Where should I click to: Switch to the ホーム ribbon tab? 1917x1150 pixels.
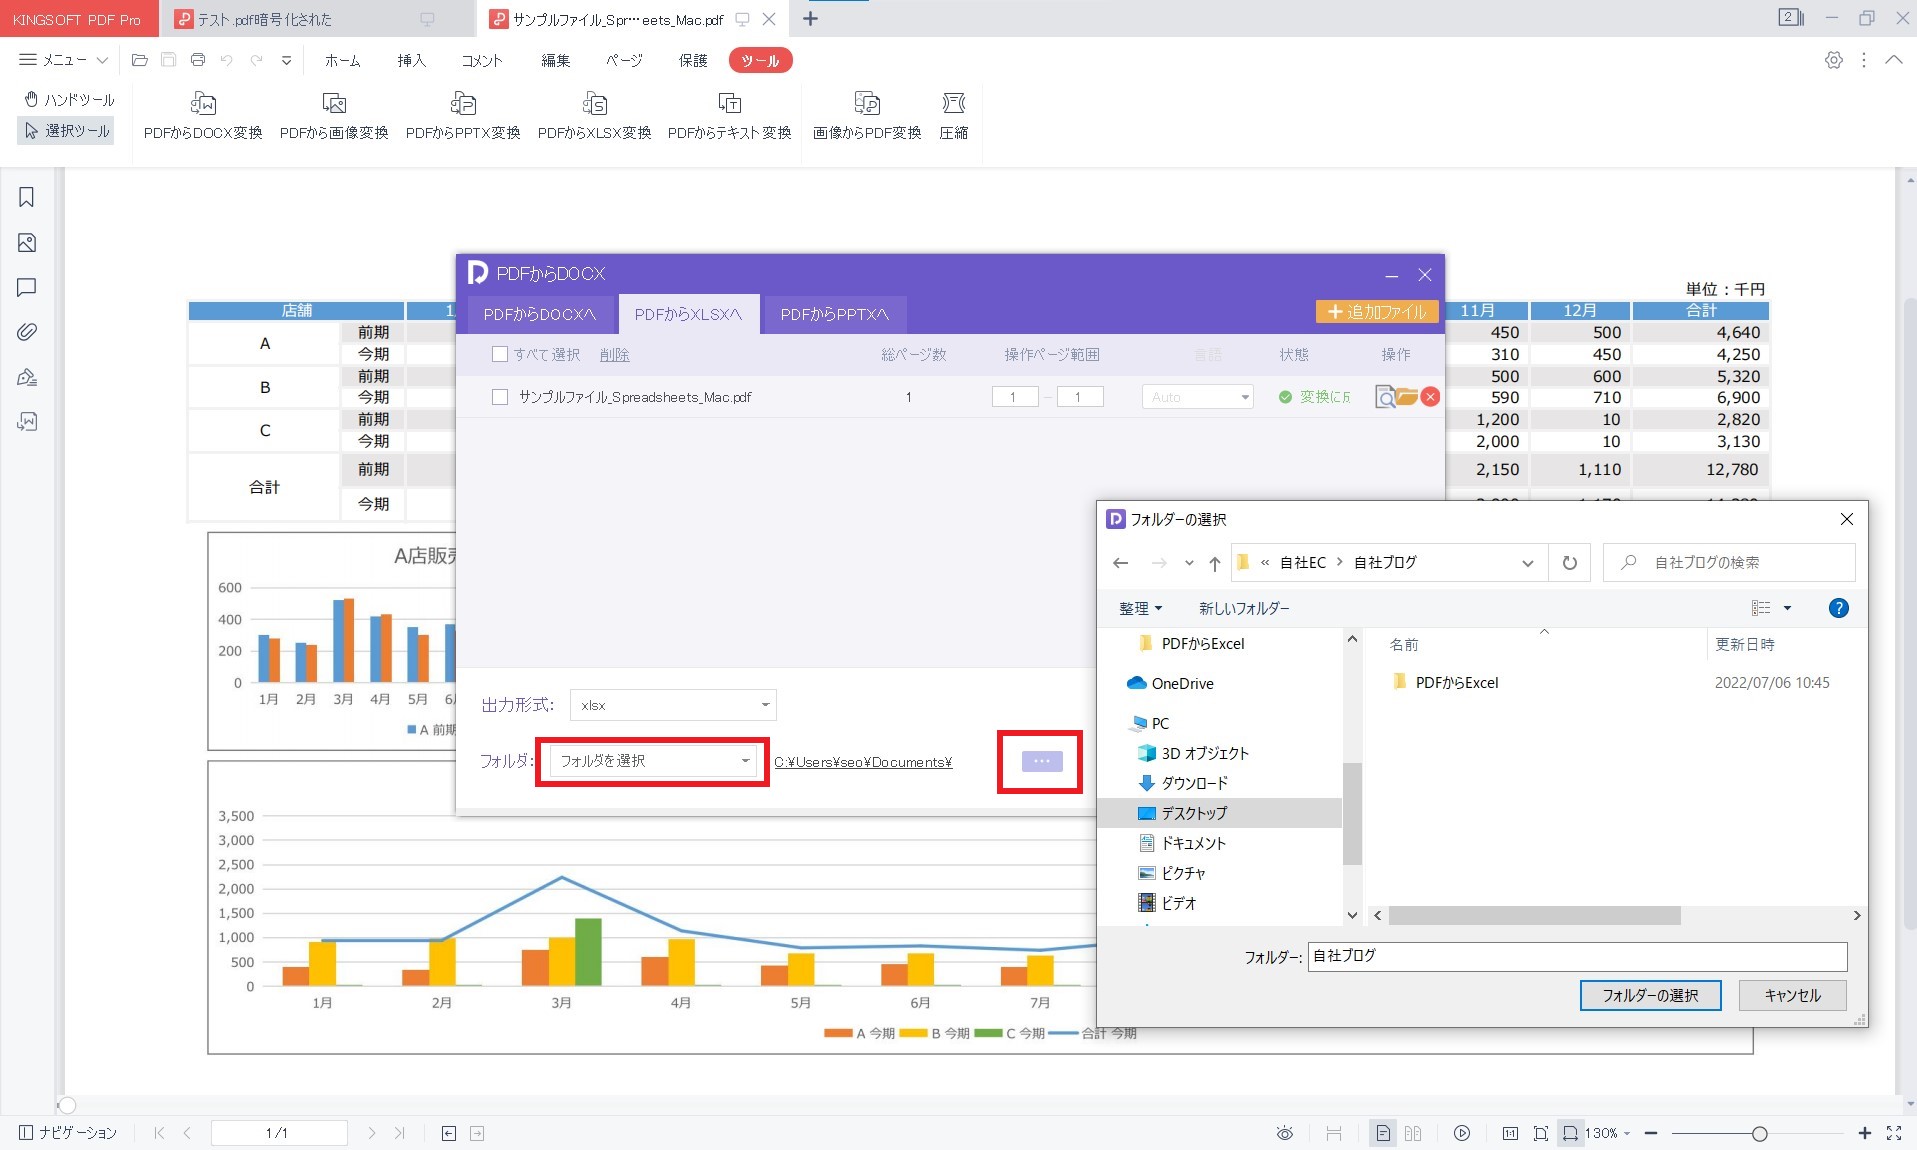342,61
